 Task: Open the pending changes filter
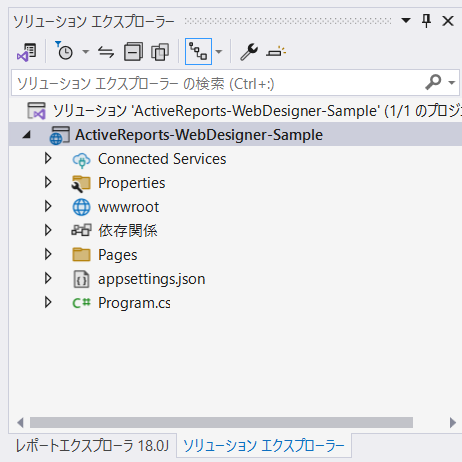click(x=64, y=51)
